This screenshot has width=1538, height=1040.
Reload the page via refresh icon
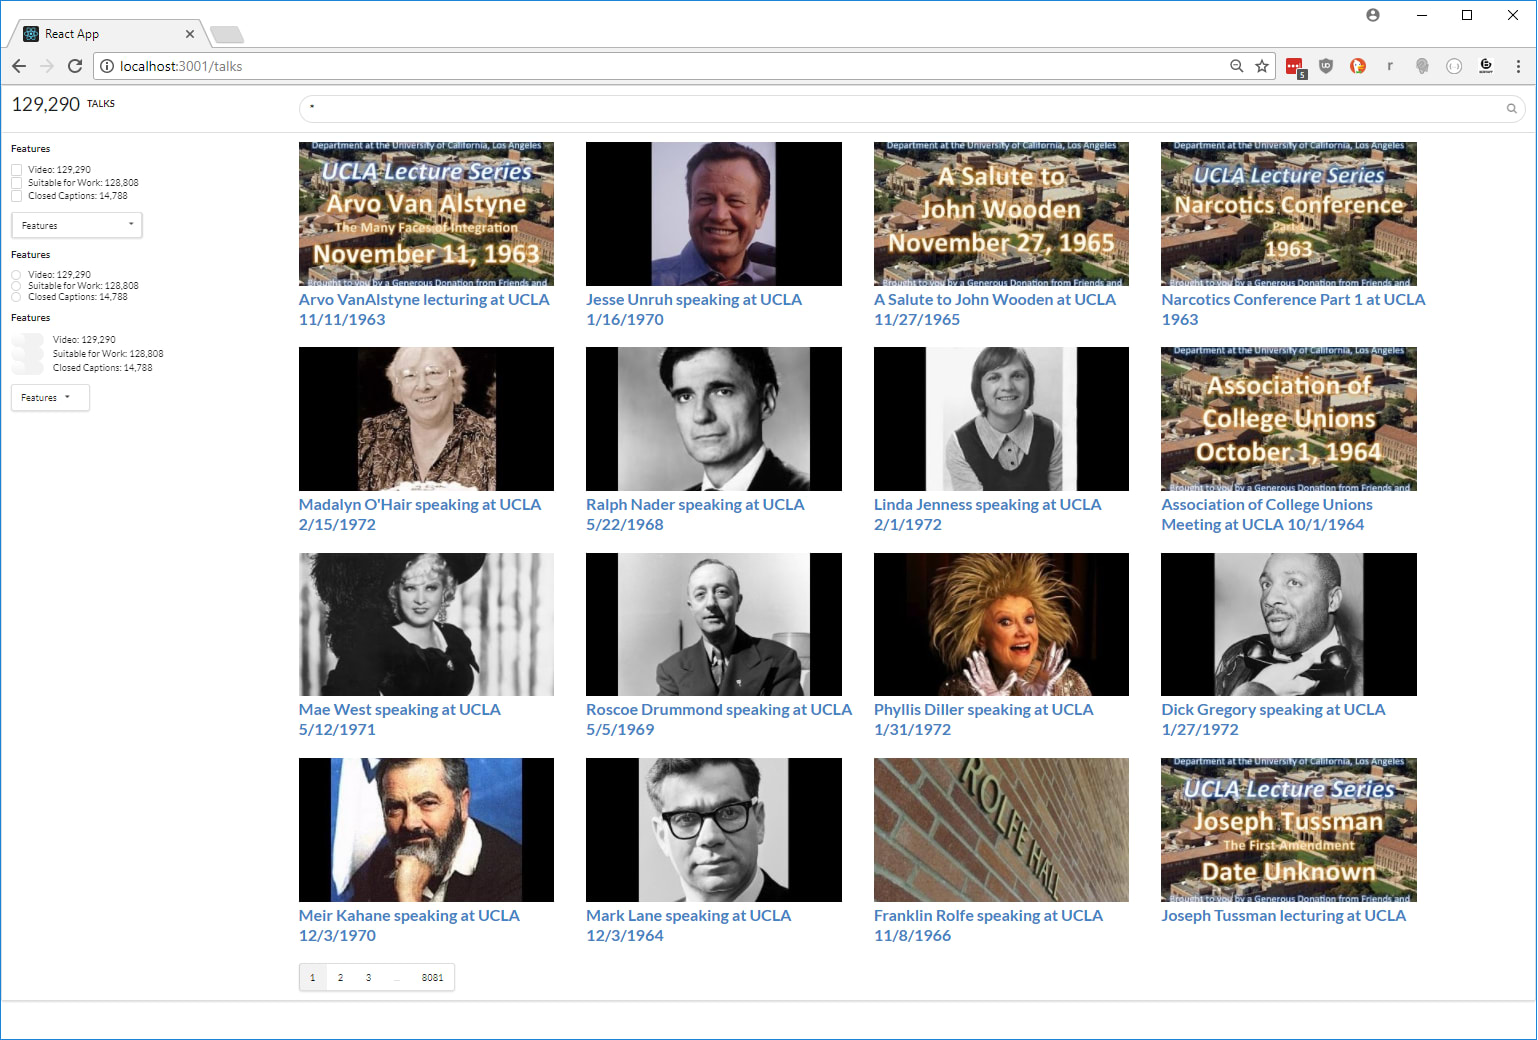(75, 66)
